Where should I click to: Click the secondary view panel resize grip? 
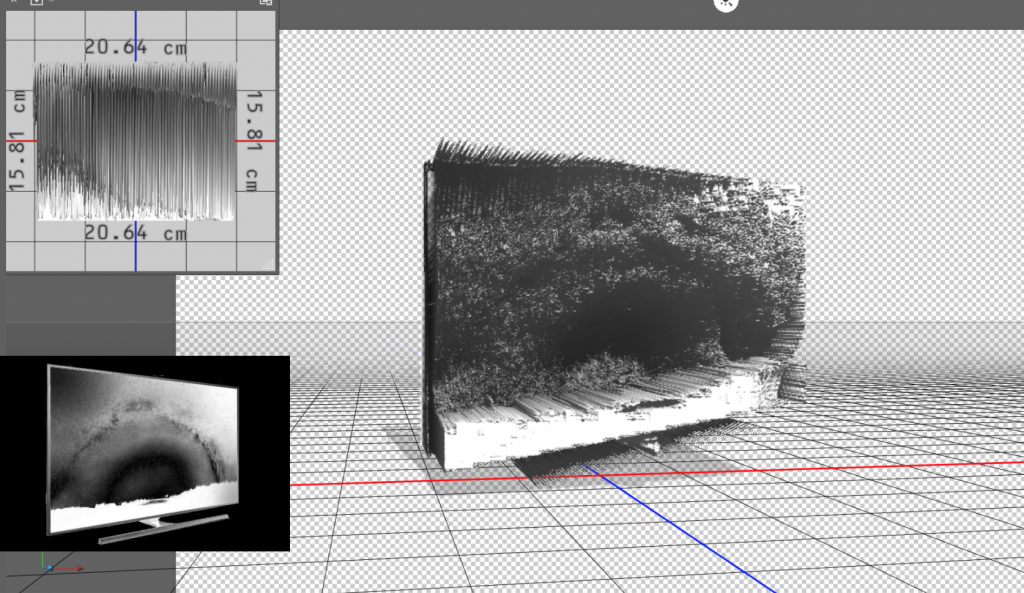click(268, 264)
